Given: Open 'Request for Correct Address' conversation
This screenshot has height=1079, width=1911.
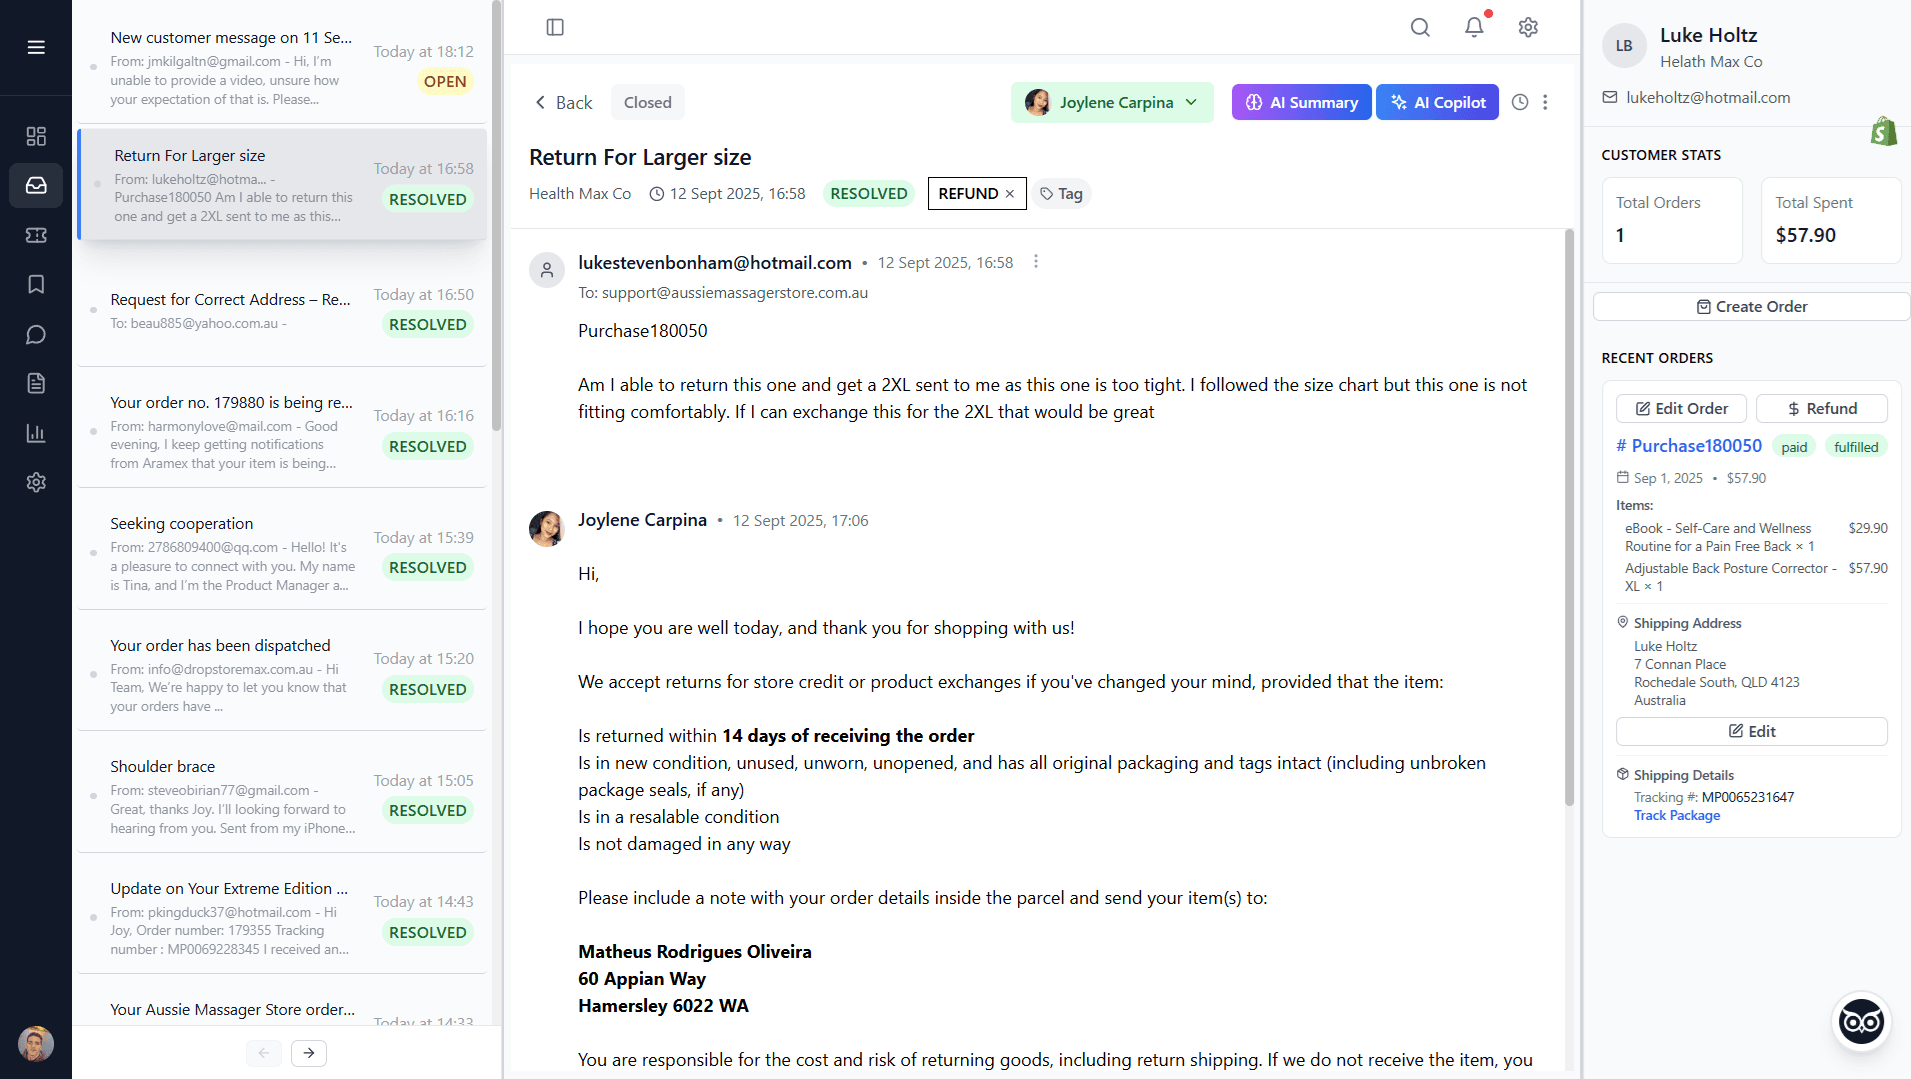Looking at the screenshot, I should pos(282,310).
